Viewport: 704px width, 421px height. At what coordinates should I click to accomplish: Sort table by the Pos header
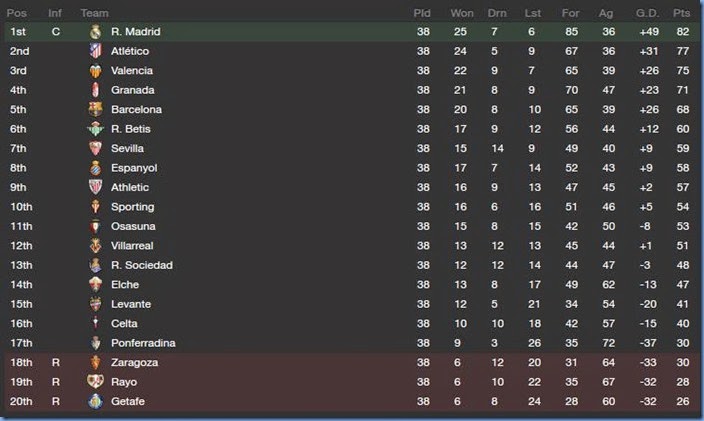(x=18, y=13)
